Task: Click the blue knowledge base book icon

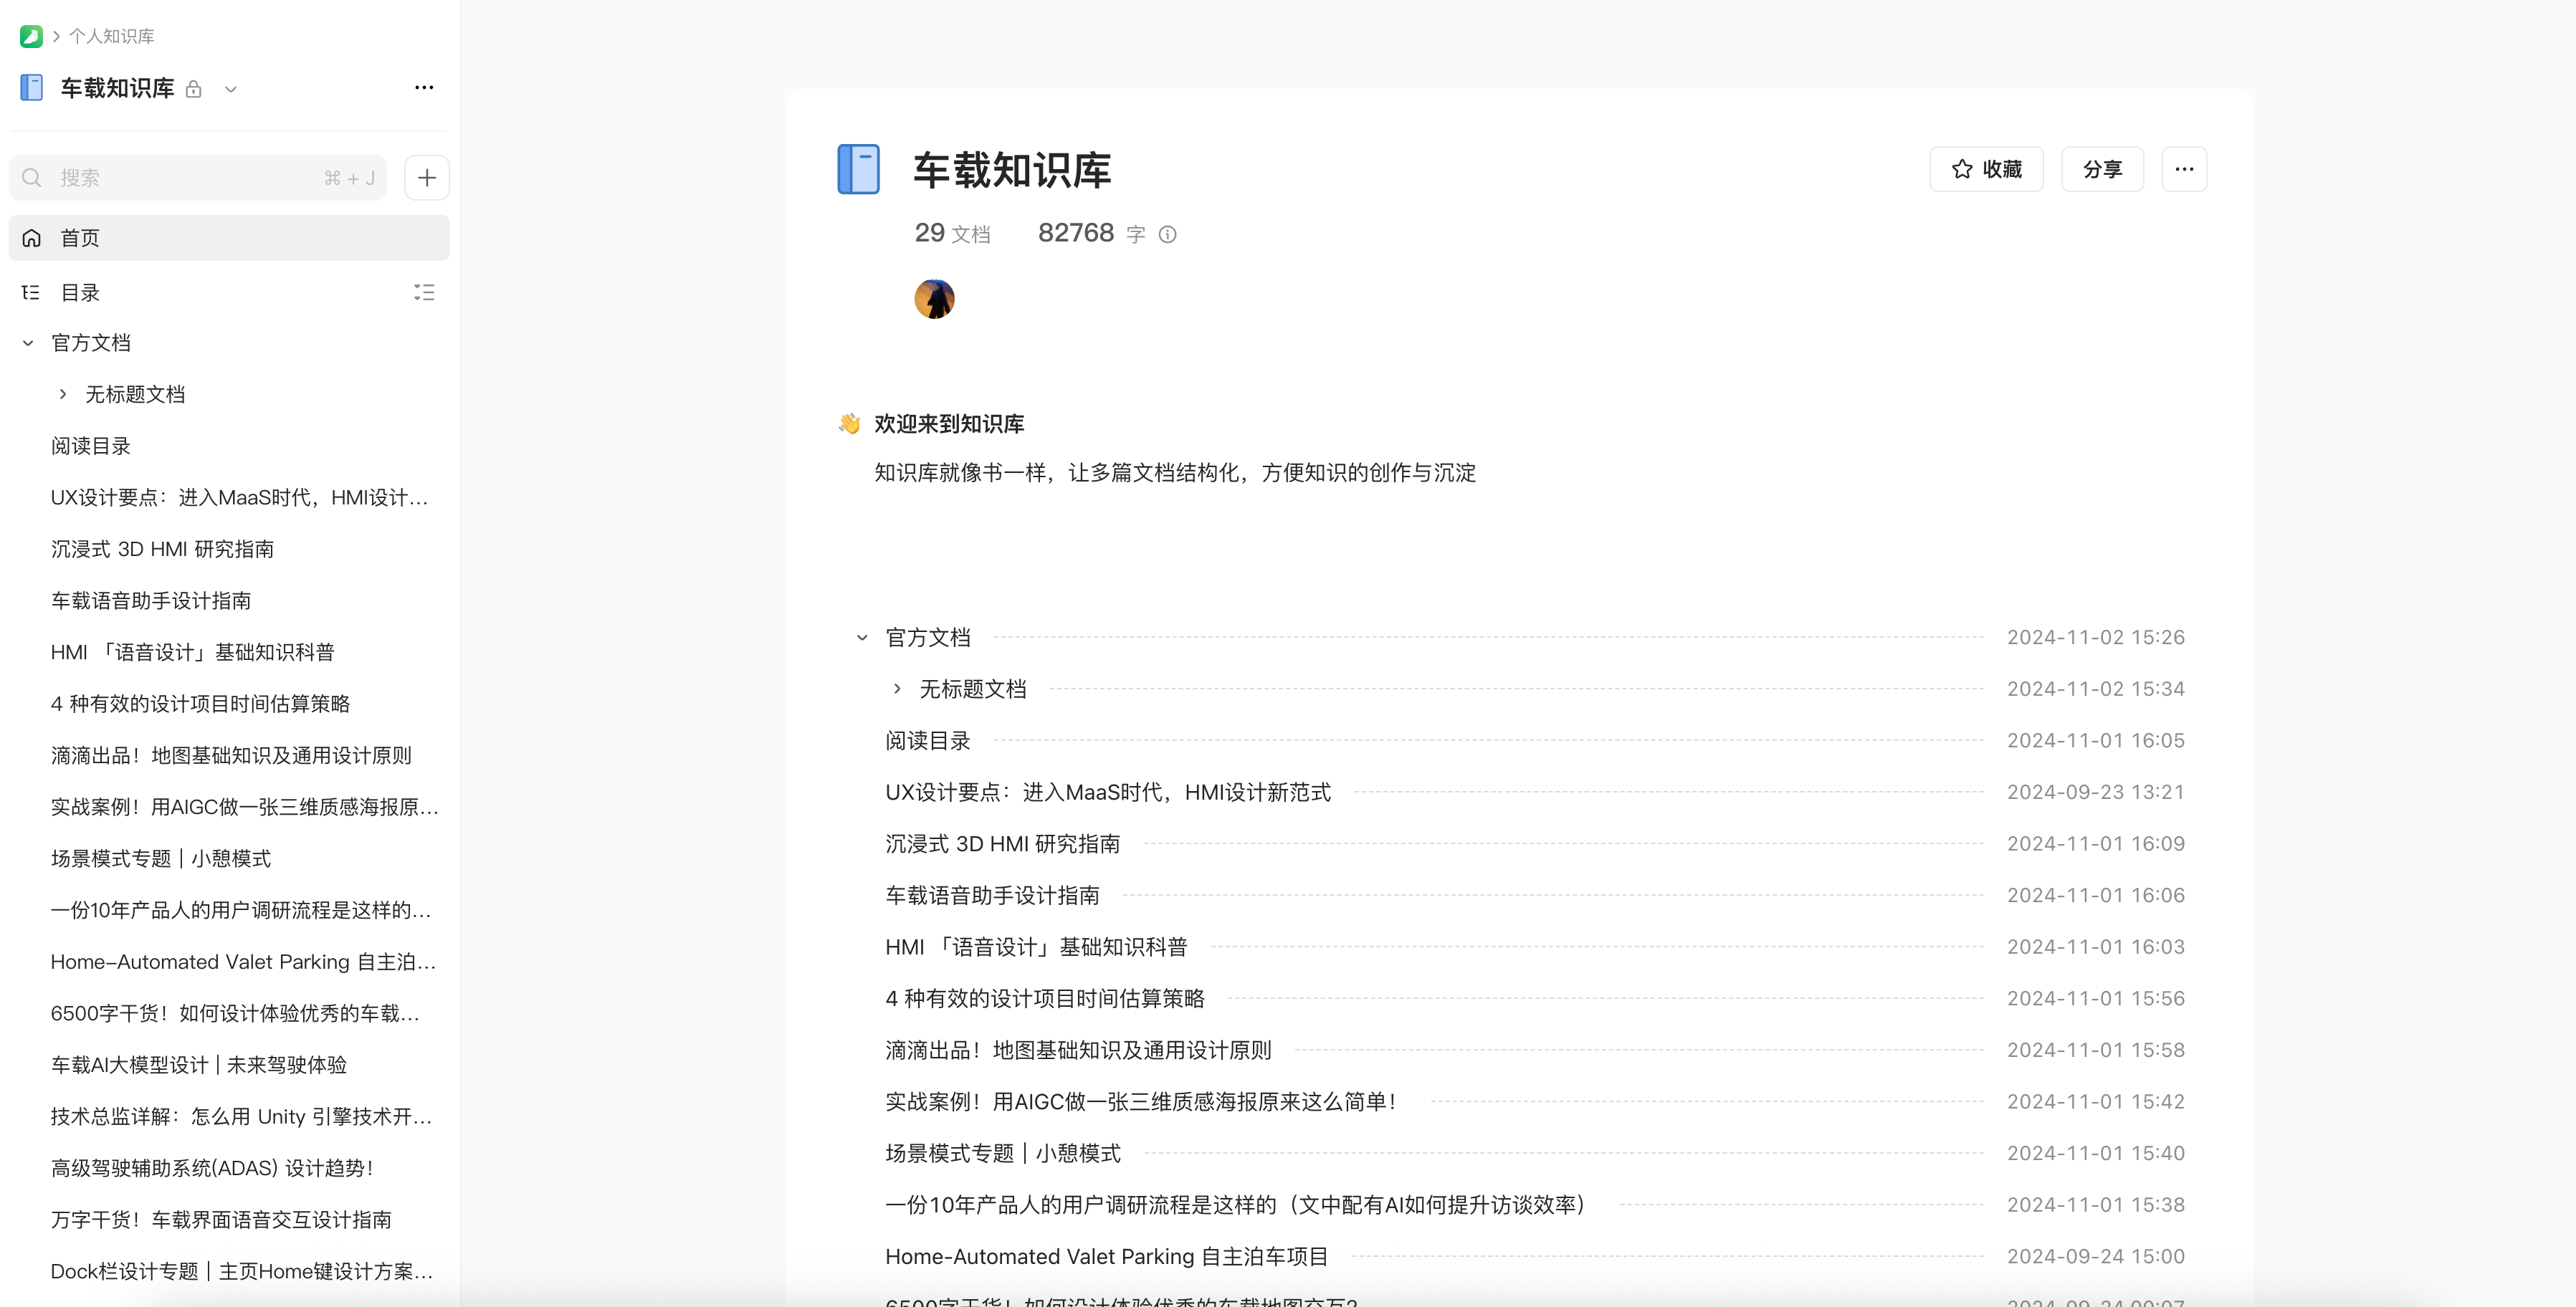Action: click(x=858, y=169)
